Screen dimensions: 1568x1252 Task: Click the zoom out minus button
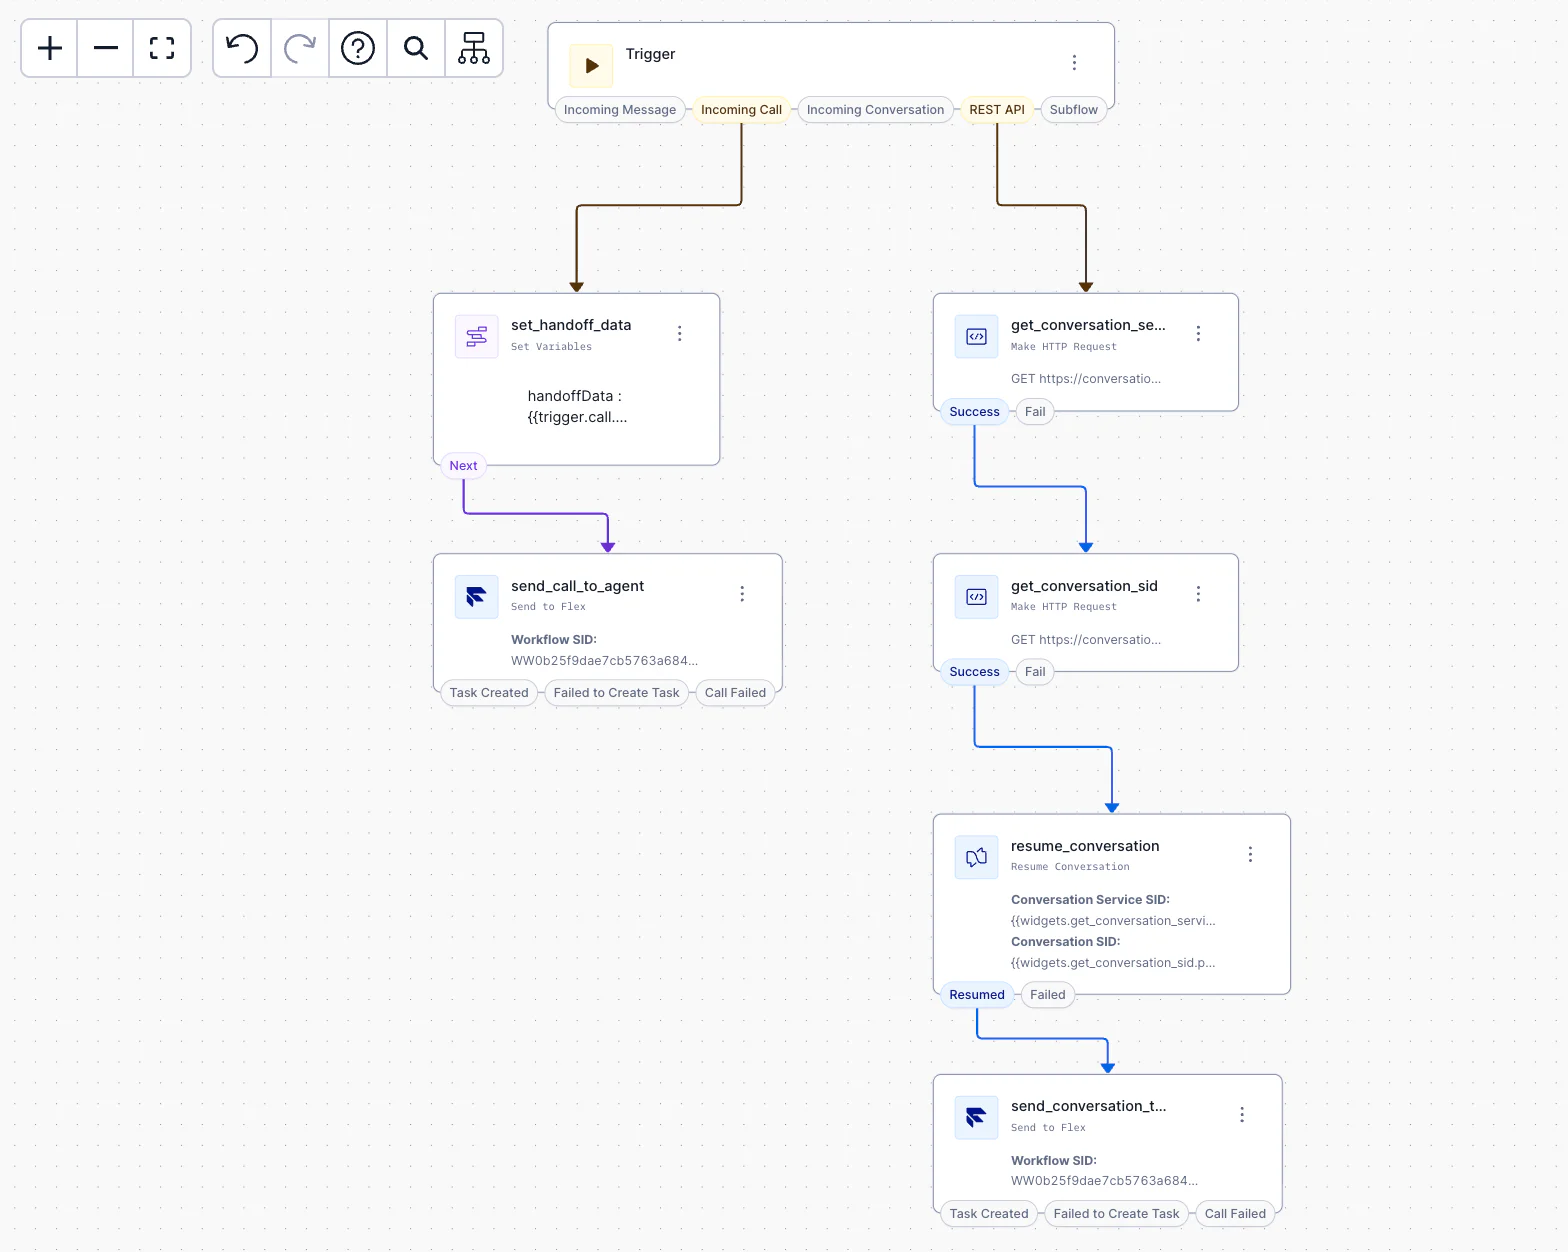[x=106, y=48]
